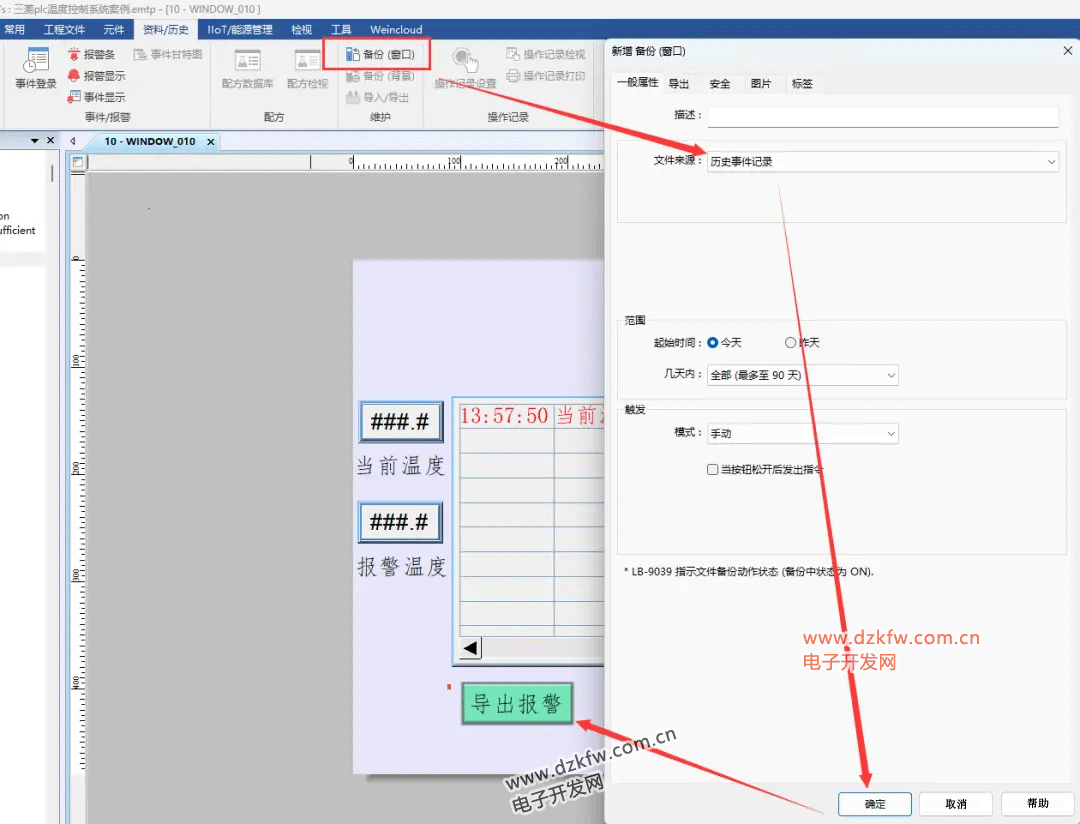Image resolution: width=1080 pixels, height=824 pixels.
Task: Enable 当按钮松开后发出指令 checkbox
Action: (712, 469)
